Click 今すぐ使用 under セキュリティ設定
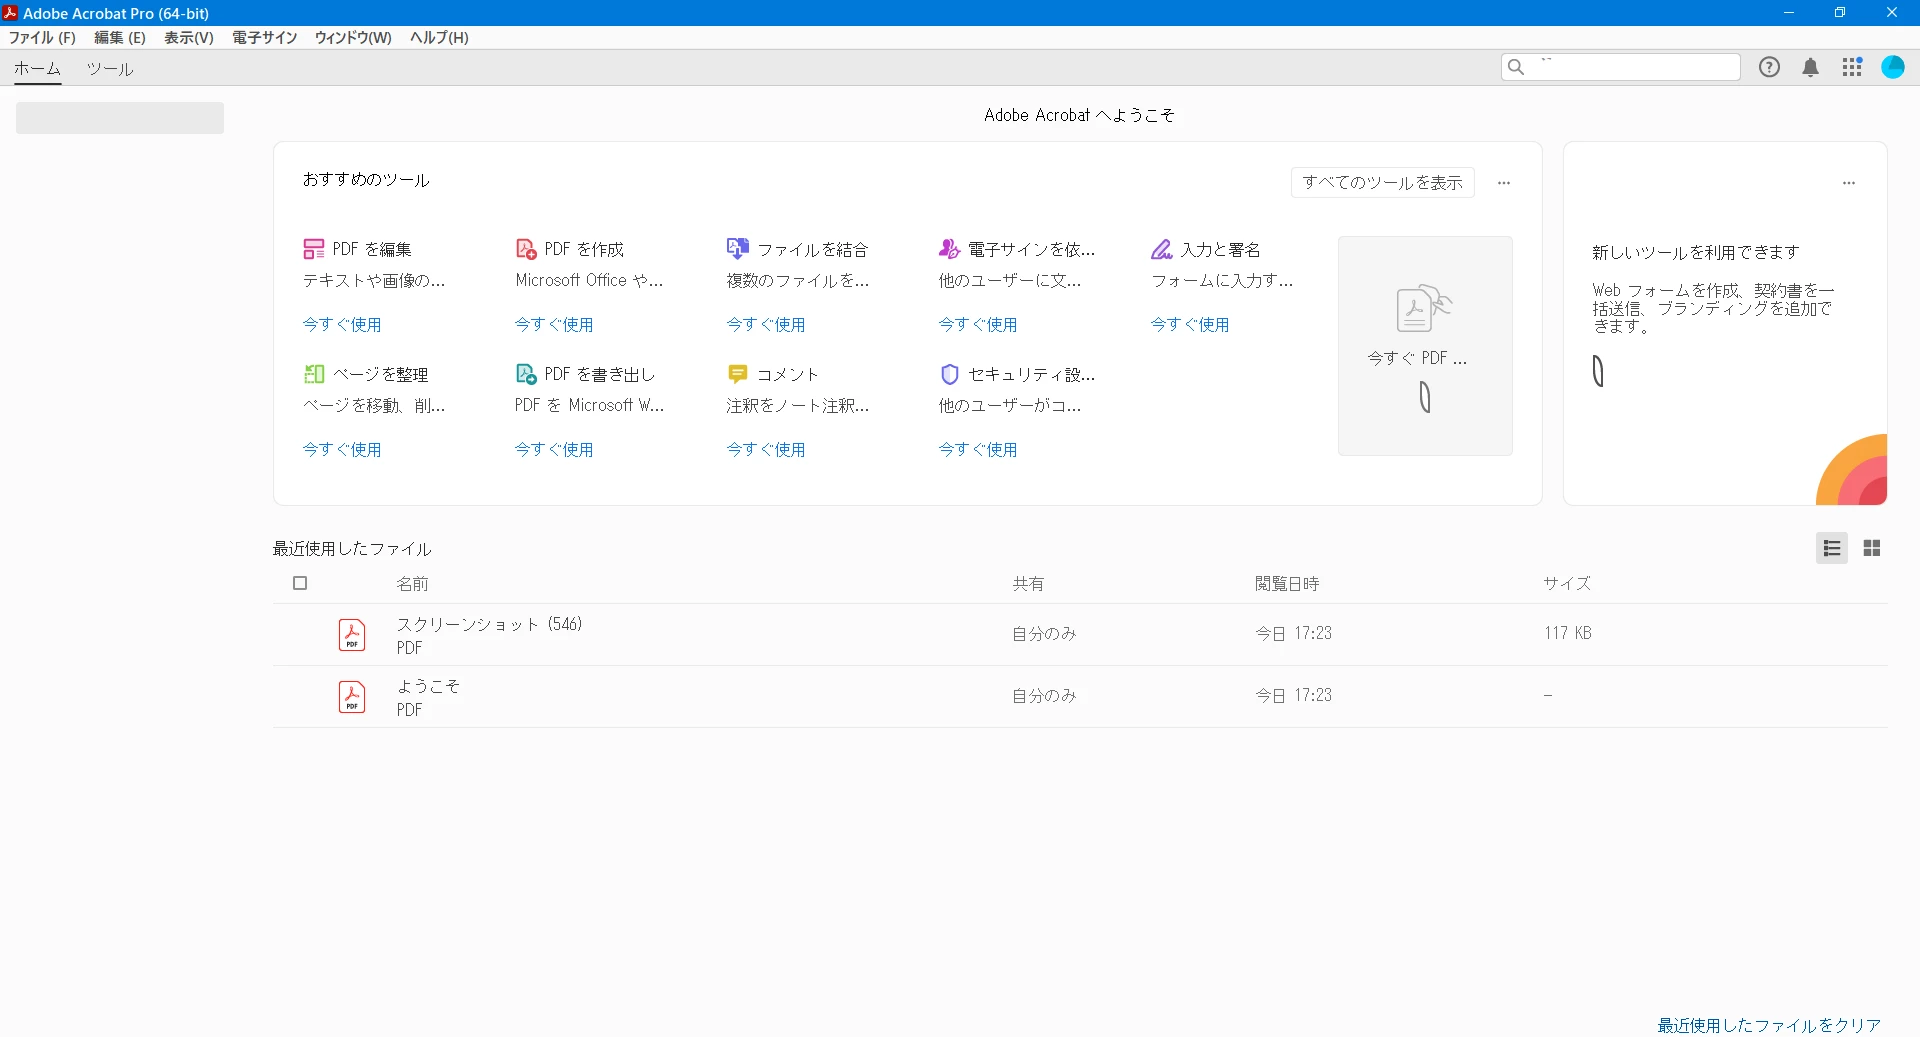 point(978,450)
